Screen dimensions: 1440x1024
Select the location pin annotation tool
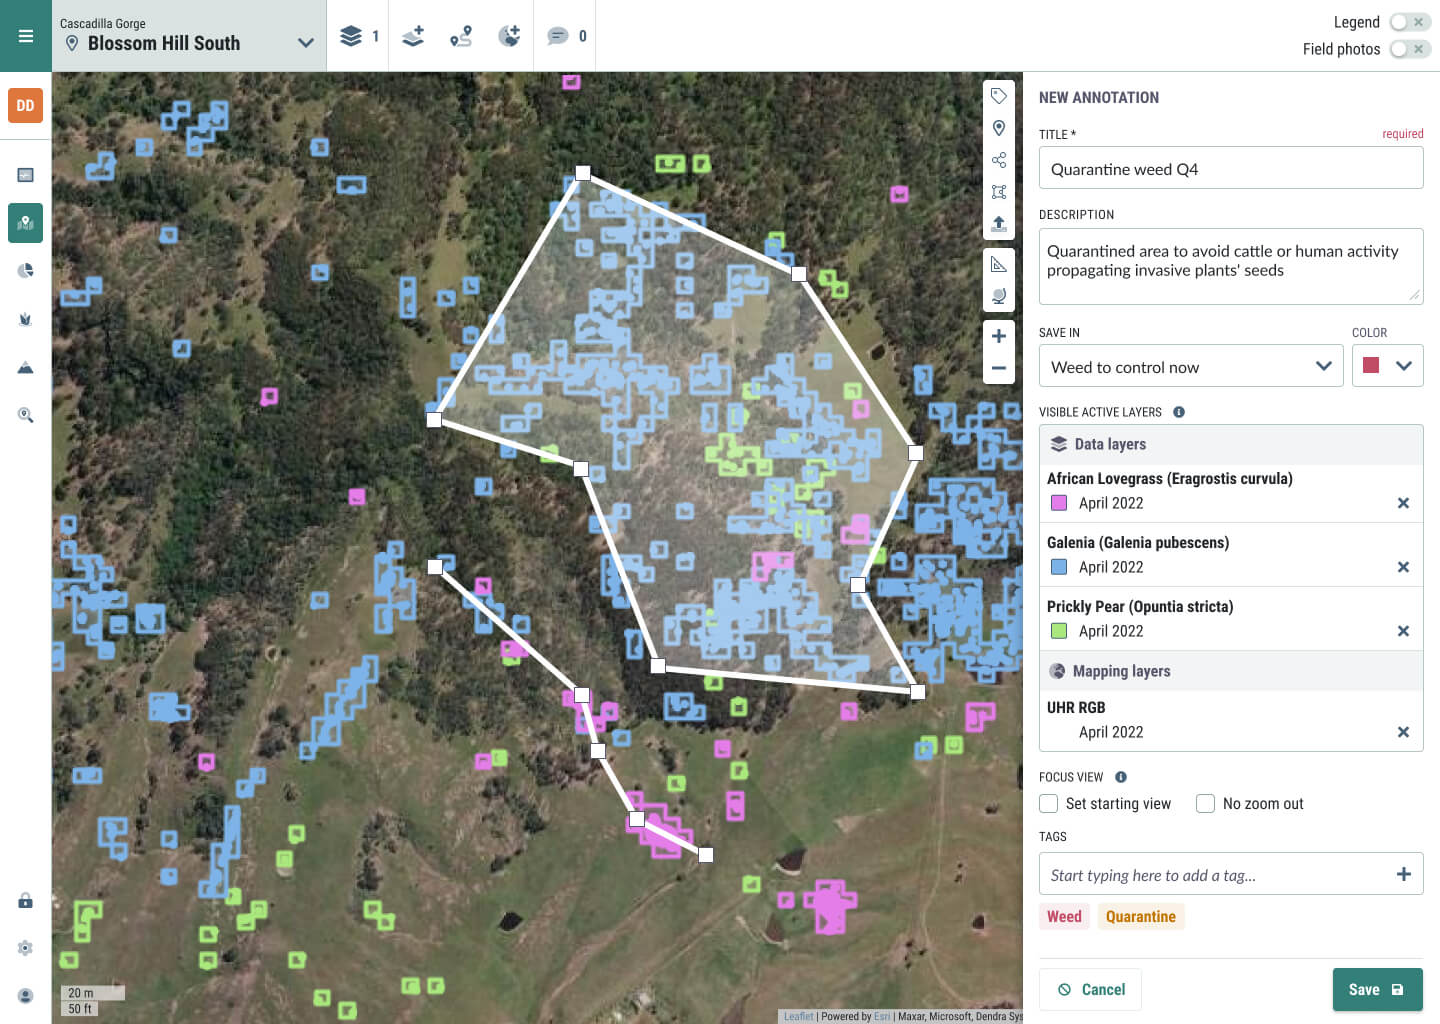998,128
